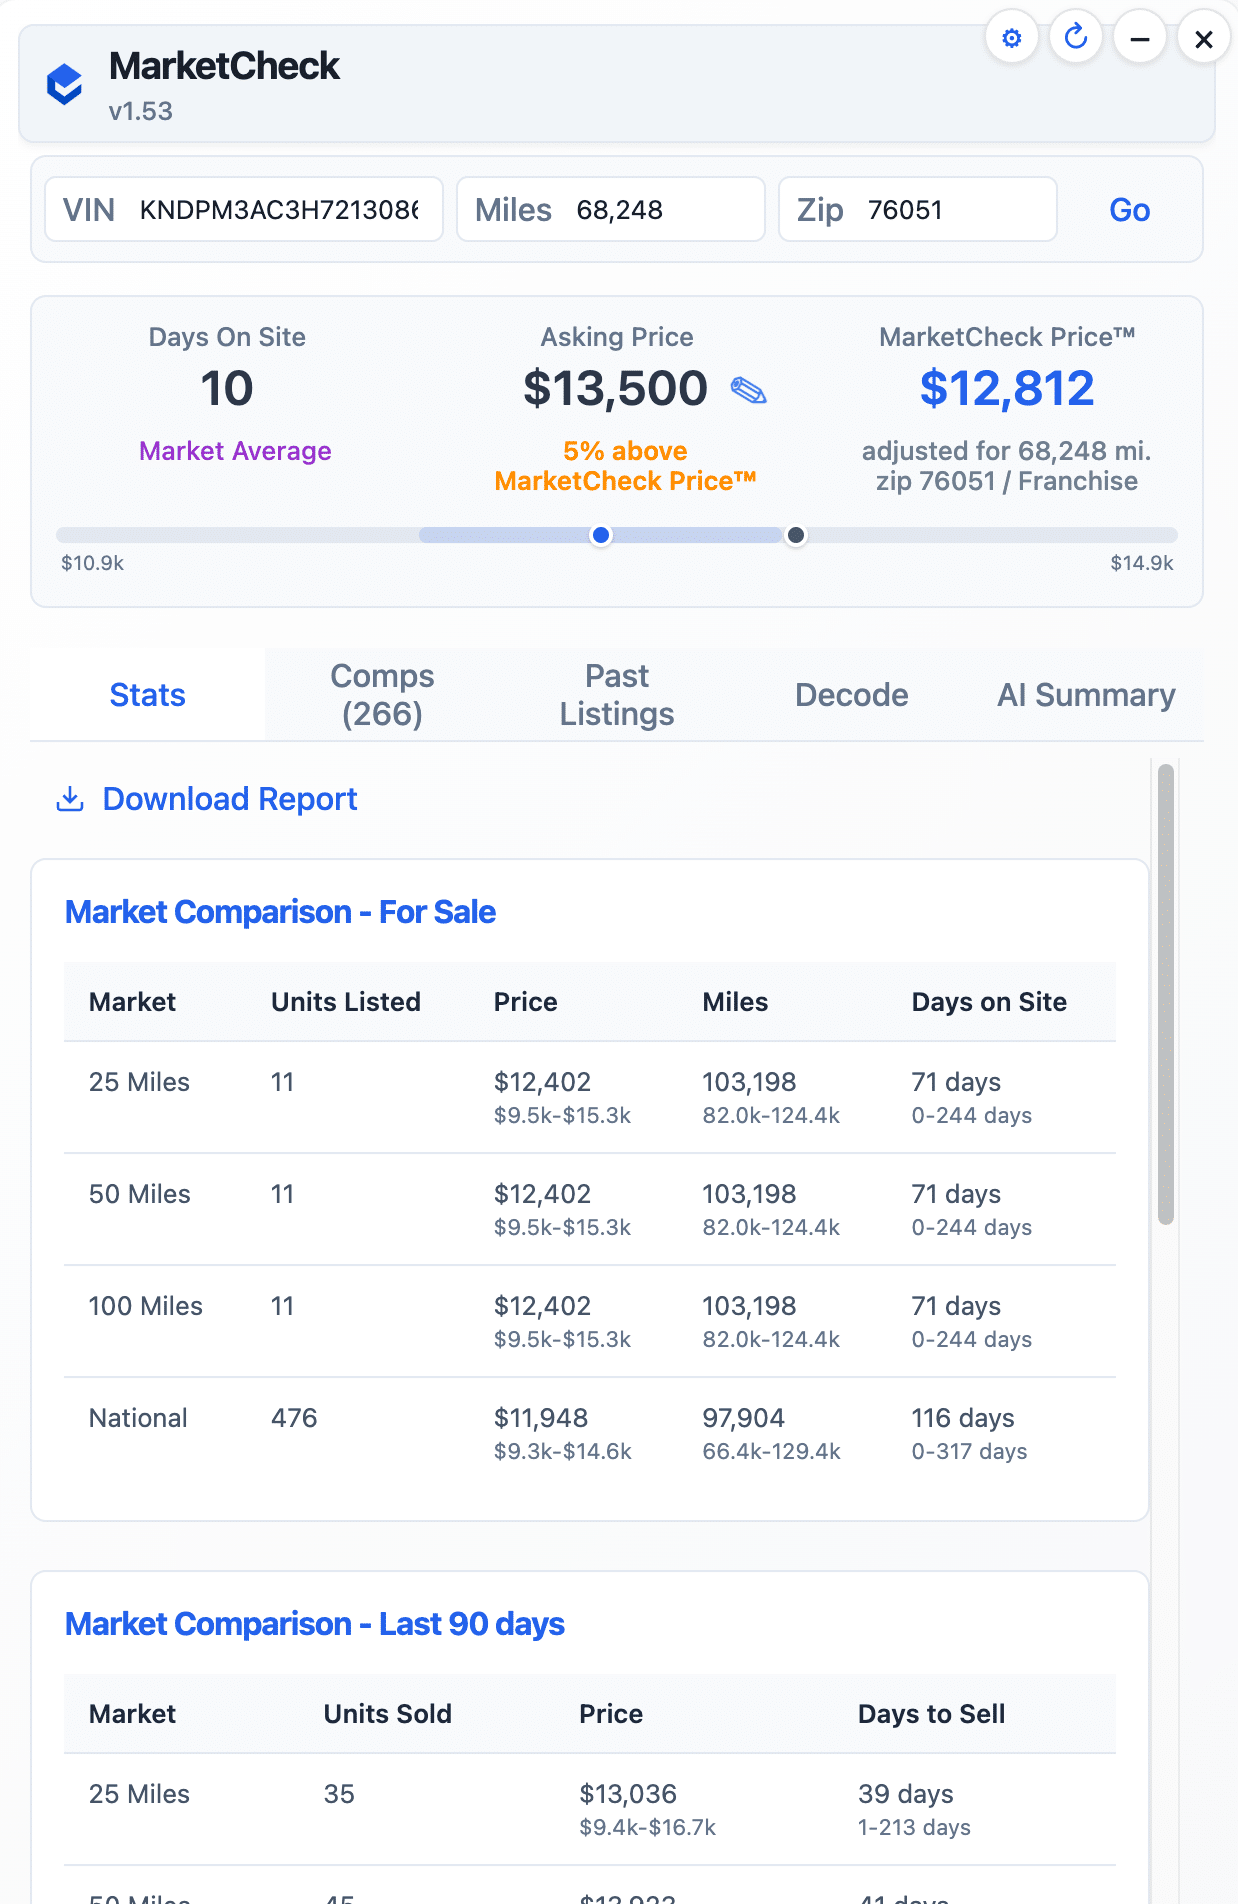Click the $13,036 sold price value

(628, 1794)
